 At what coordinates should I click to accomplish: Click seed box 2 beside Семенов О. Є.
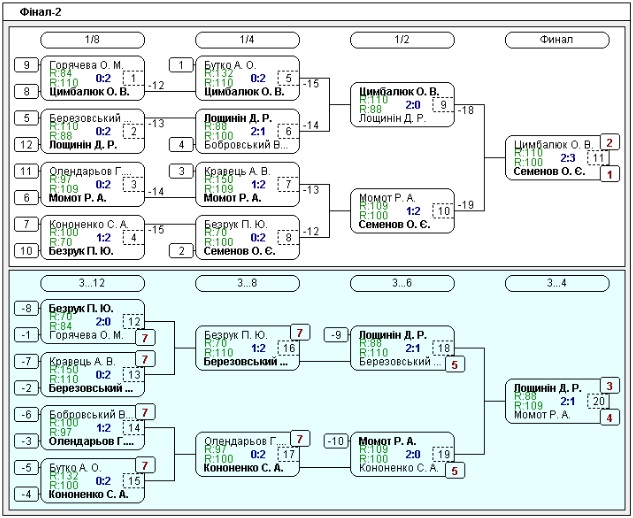tap(181, 251)
